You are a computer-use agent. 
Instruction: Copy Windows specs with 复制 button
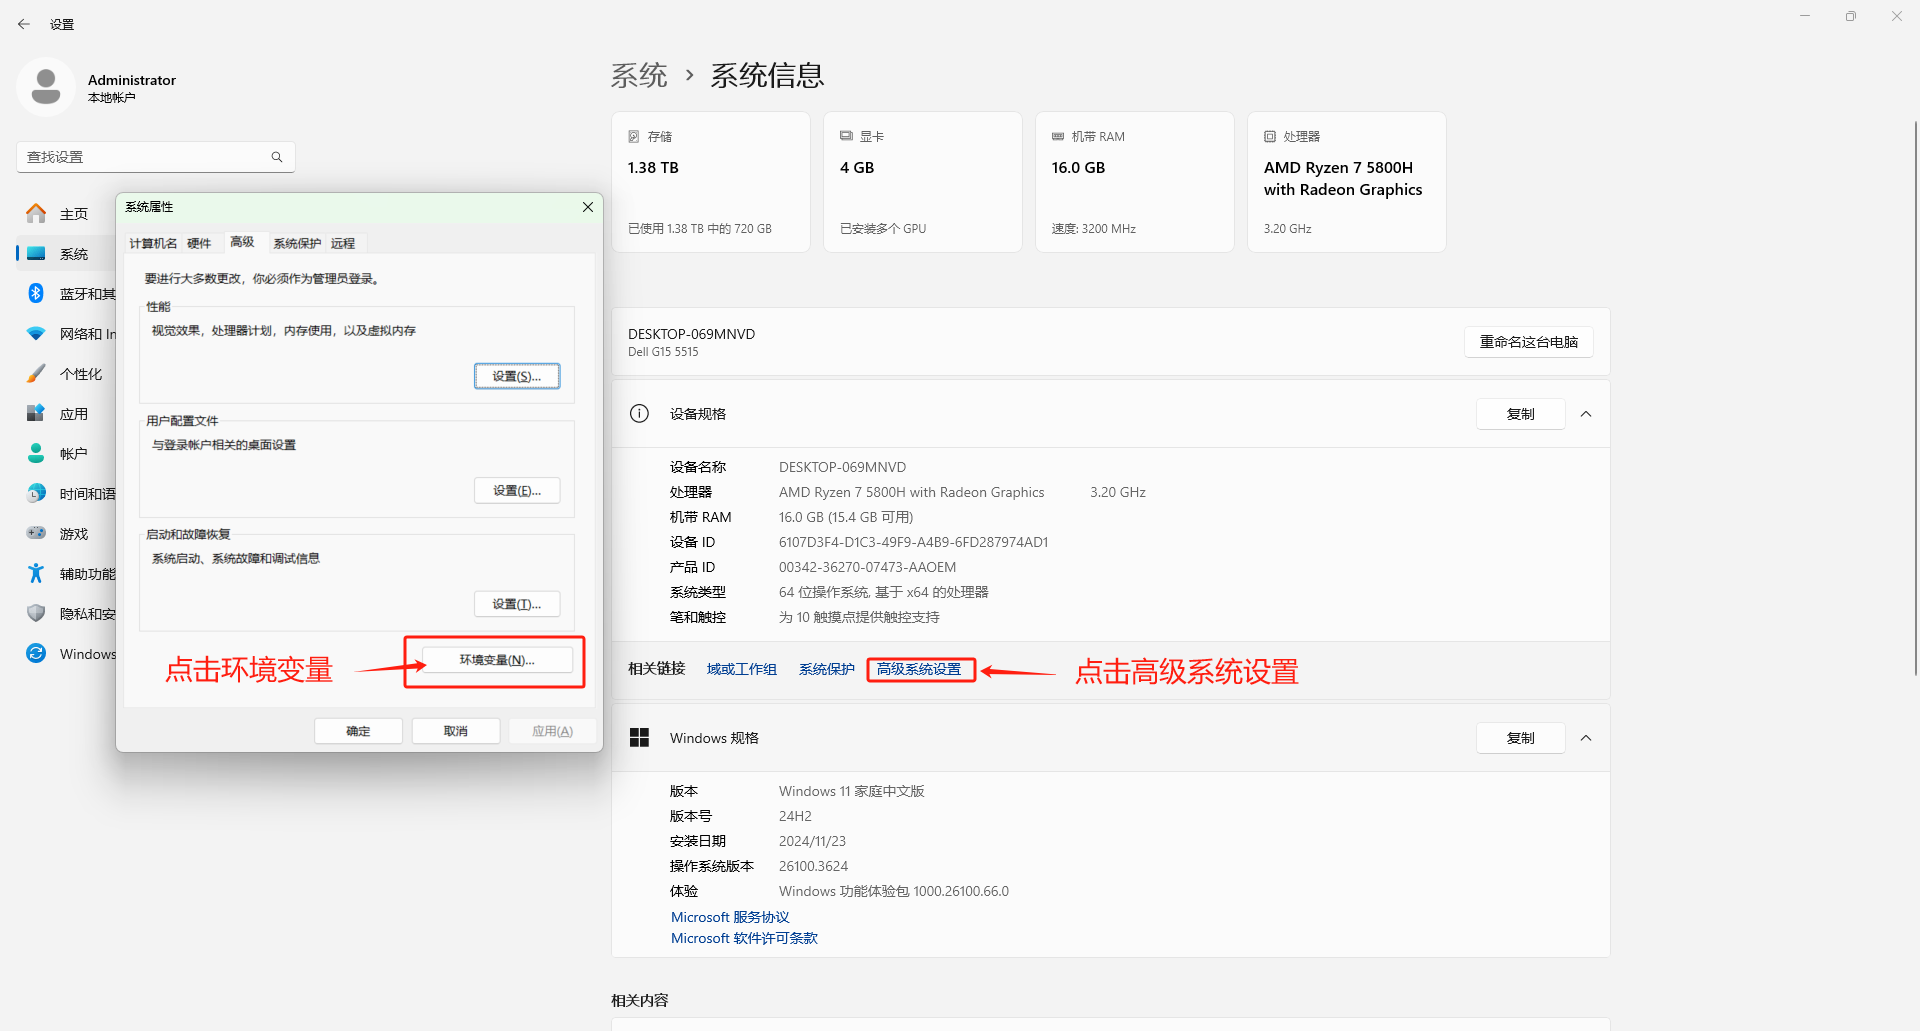[1521, 738]
